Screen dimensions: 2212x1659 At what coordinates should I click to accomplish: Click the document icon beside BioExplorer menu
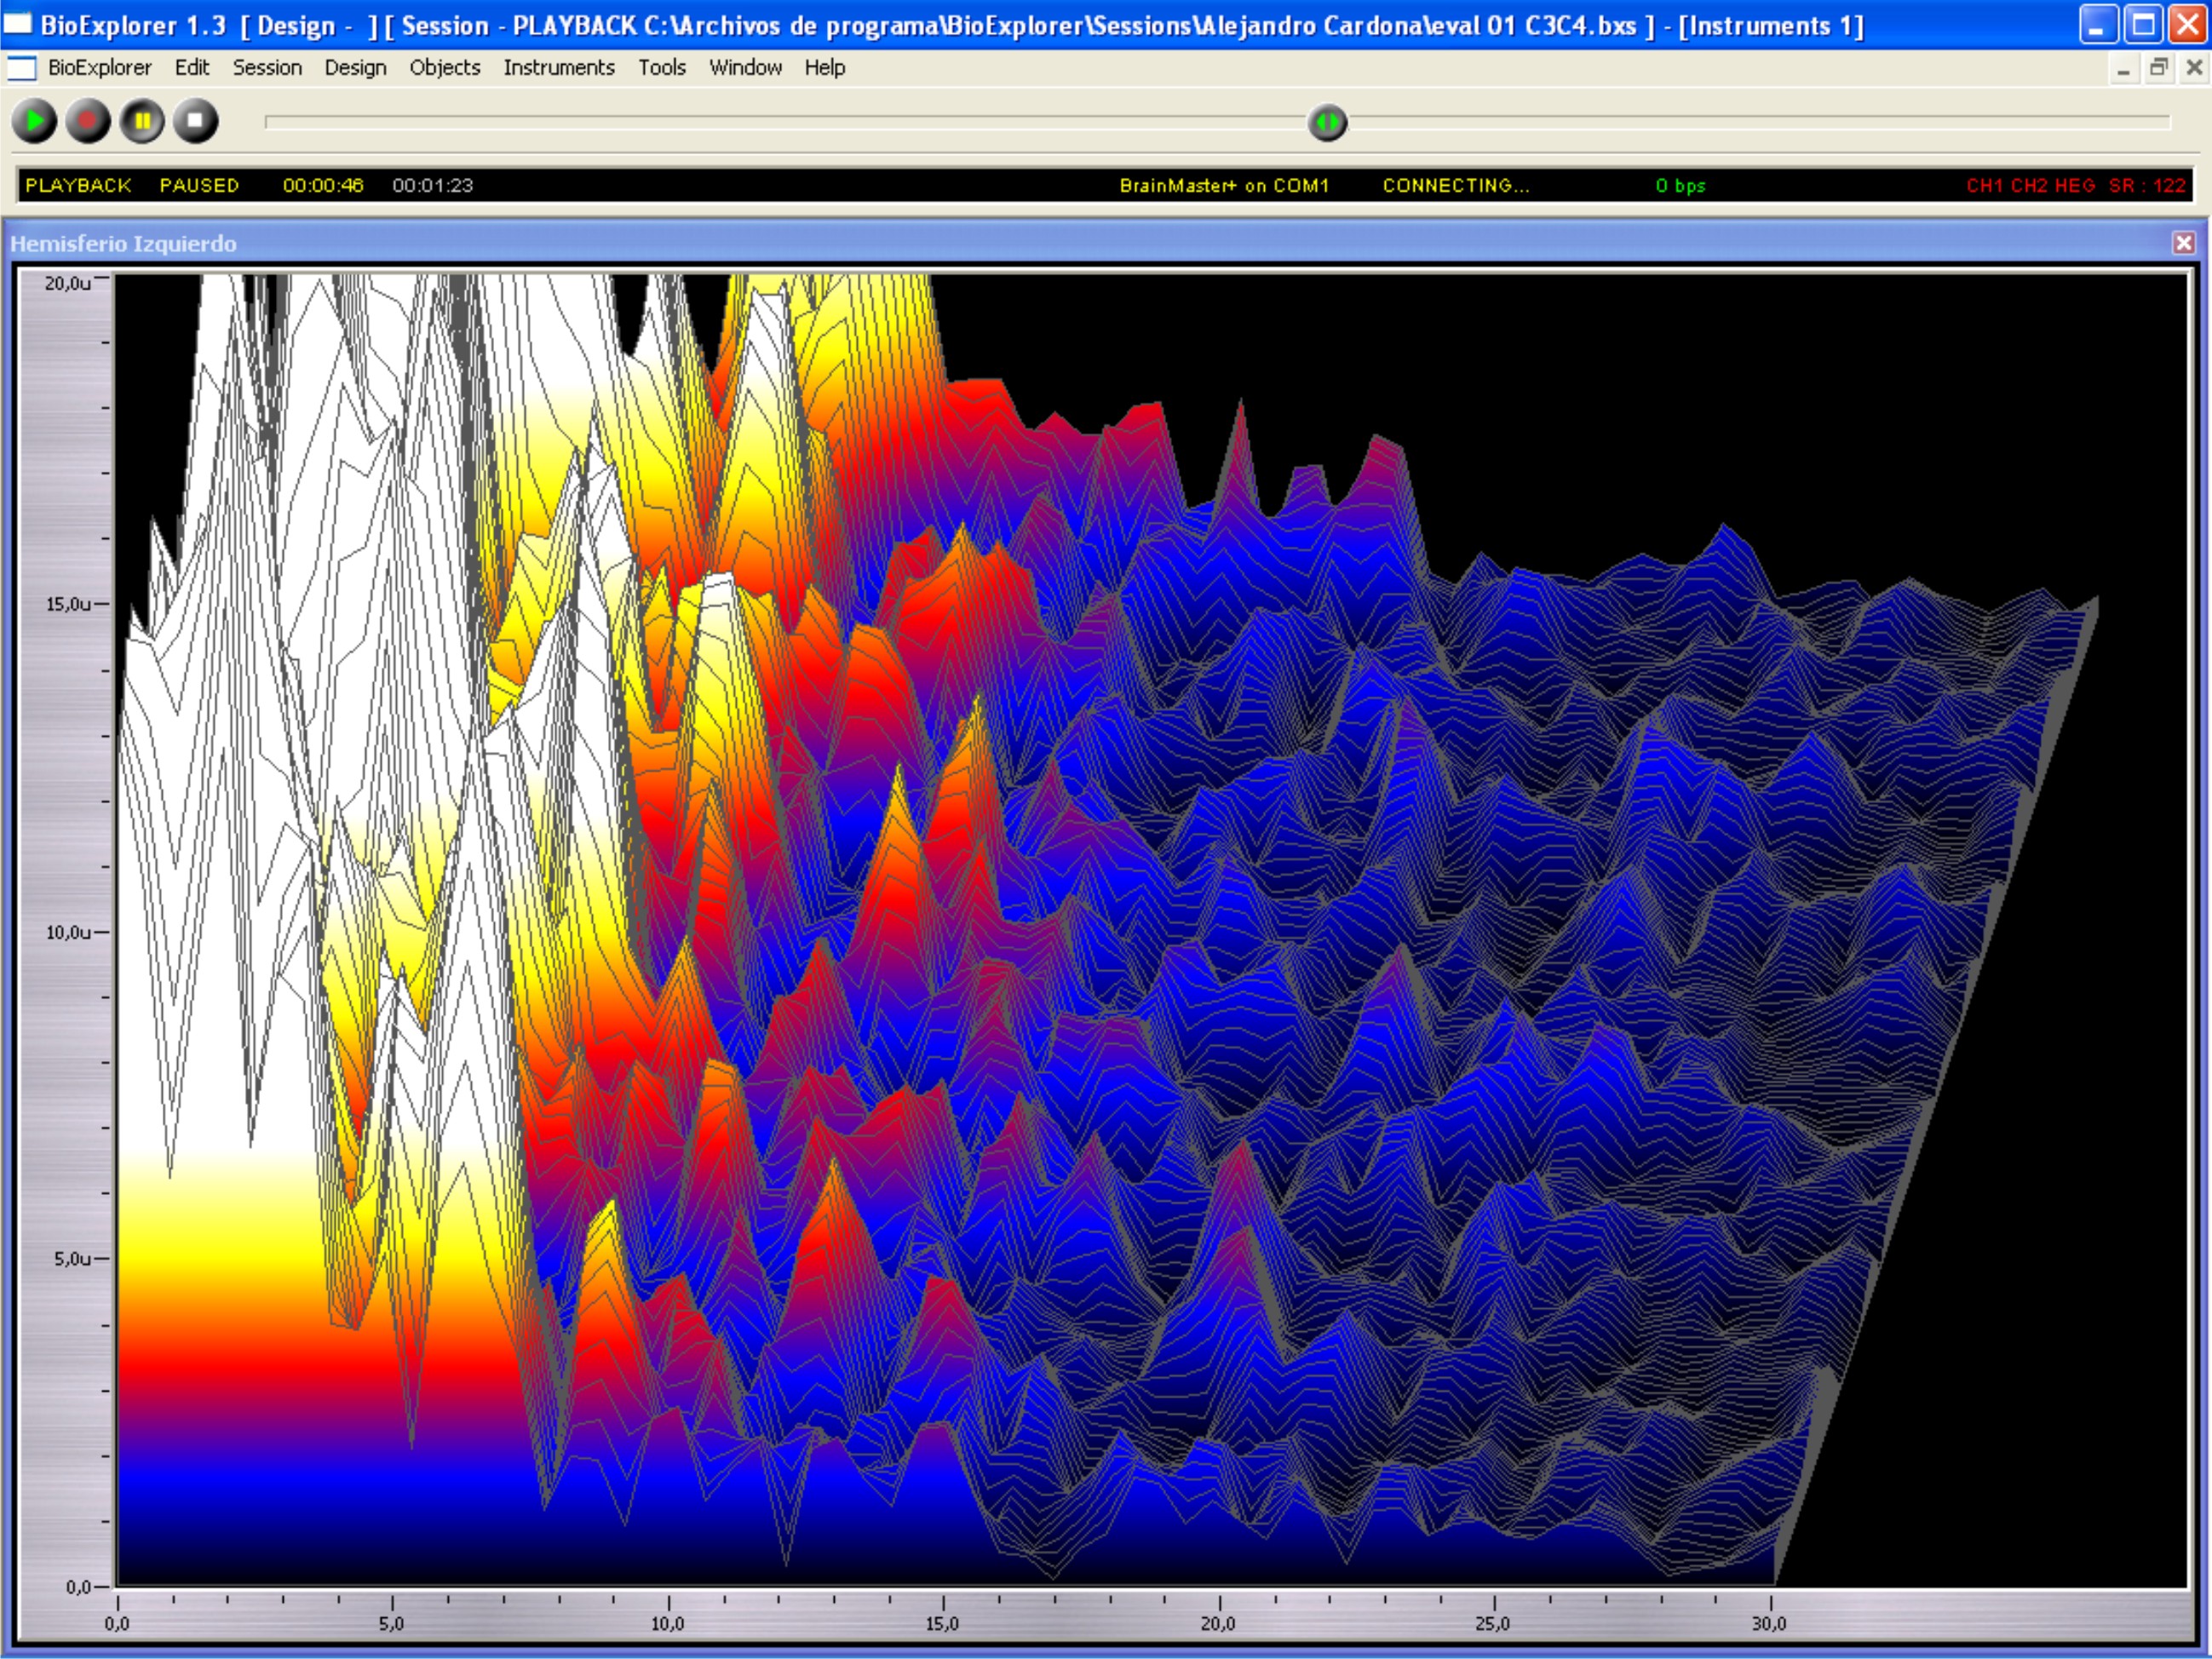(x=21, y=68)
